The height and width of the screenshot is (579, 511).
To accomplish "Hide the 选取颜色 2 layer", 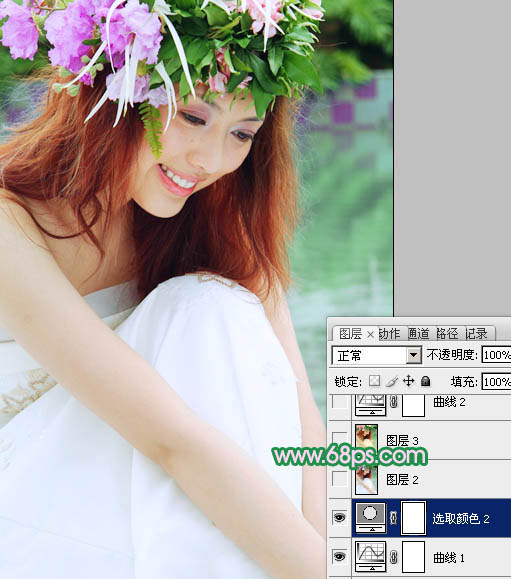I will click(x=339, y=517).
